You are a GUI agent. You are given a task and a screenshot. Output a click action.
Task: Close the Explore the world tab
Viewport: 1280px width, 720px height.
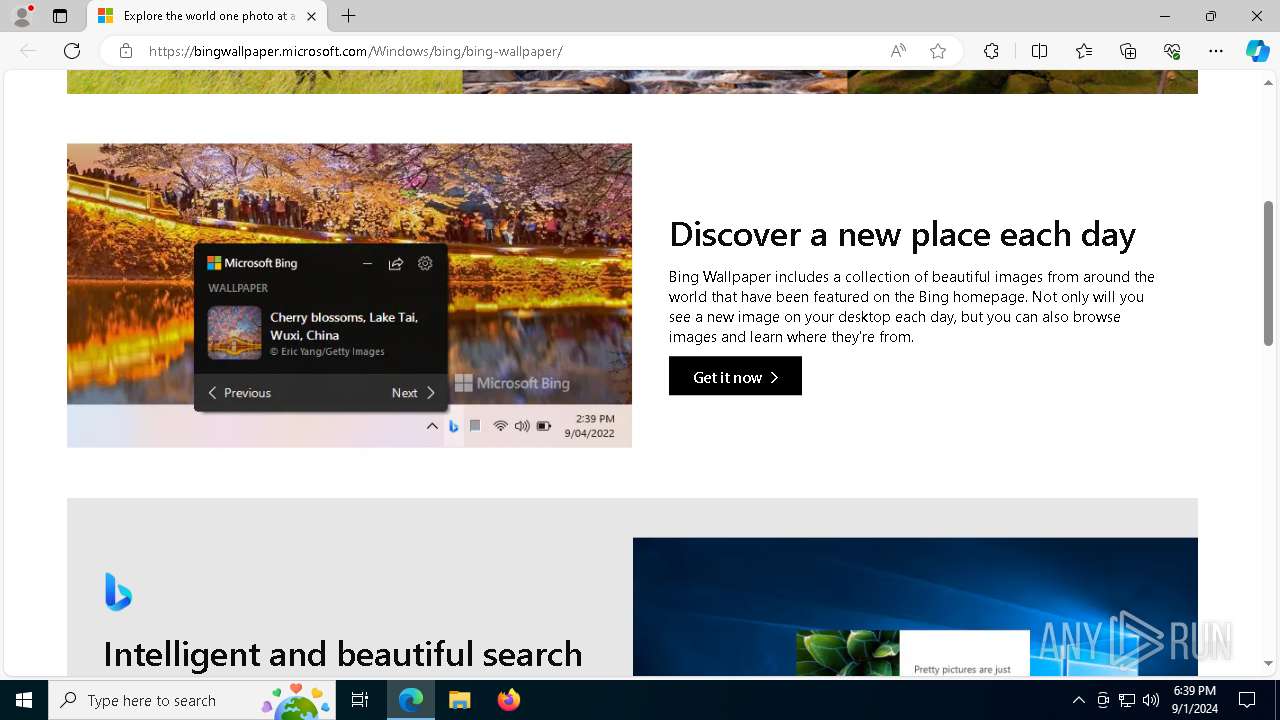point(311,16)
